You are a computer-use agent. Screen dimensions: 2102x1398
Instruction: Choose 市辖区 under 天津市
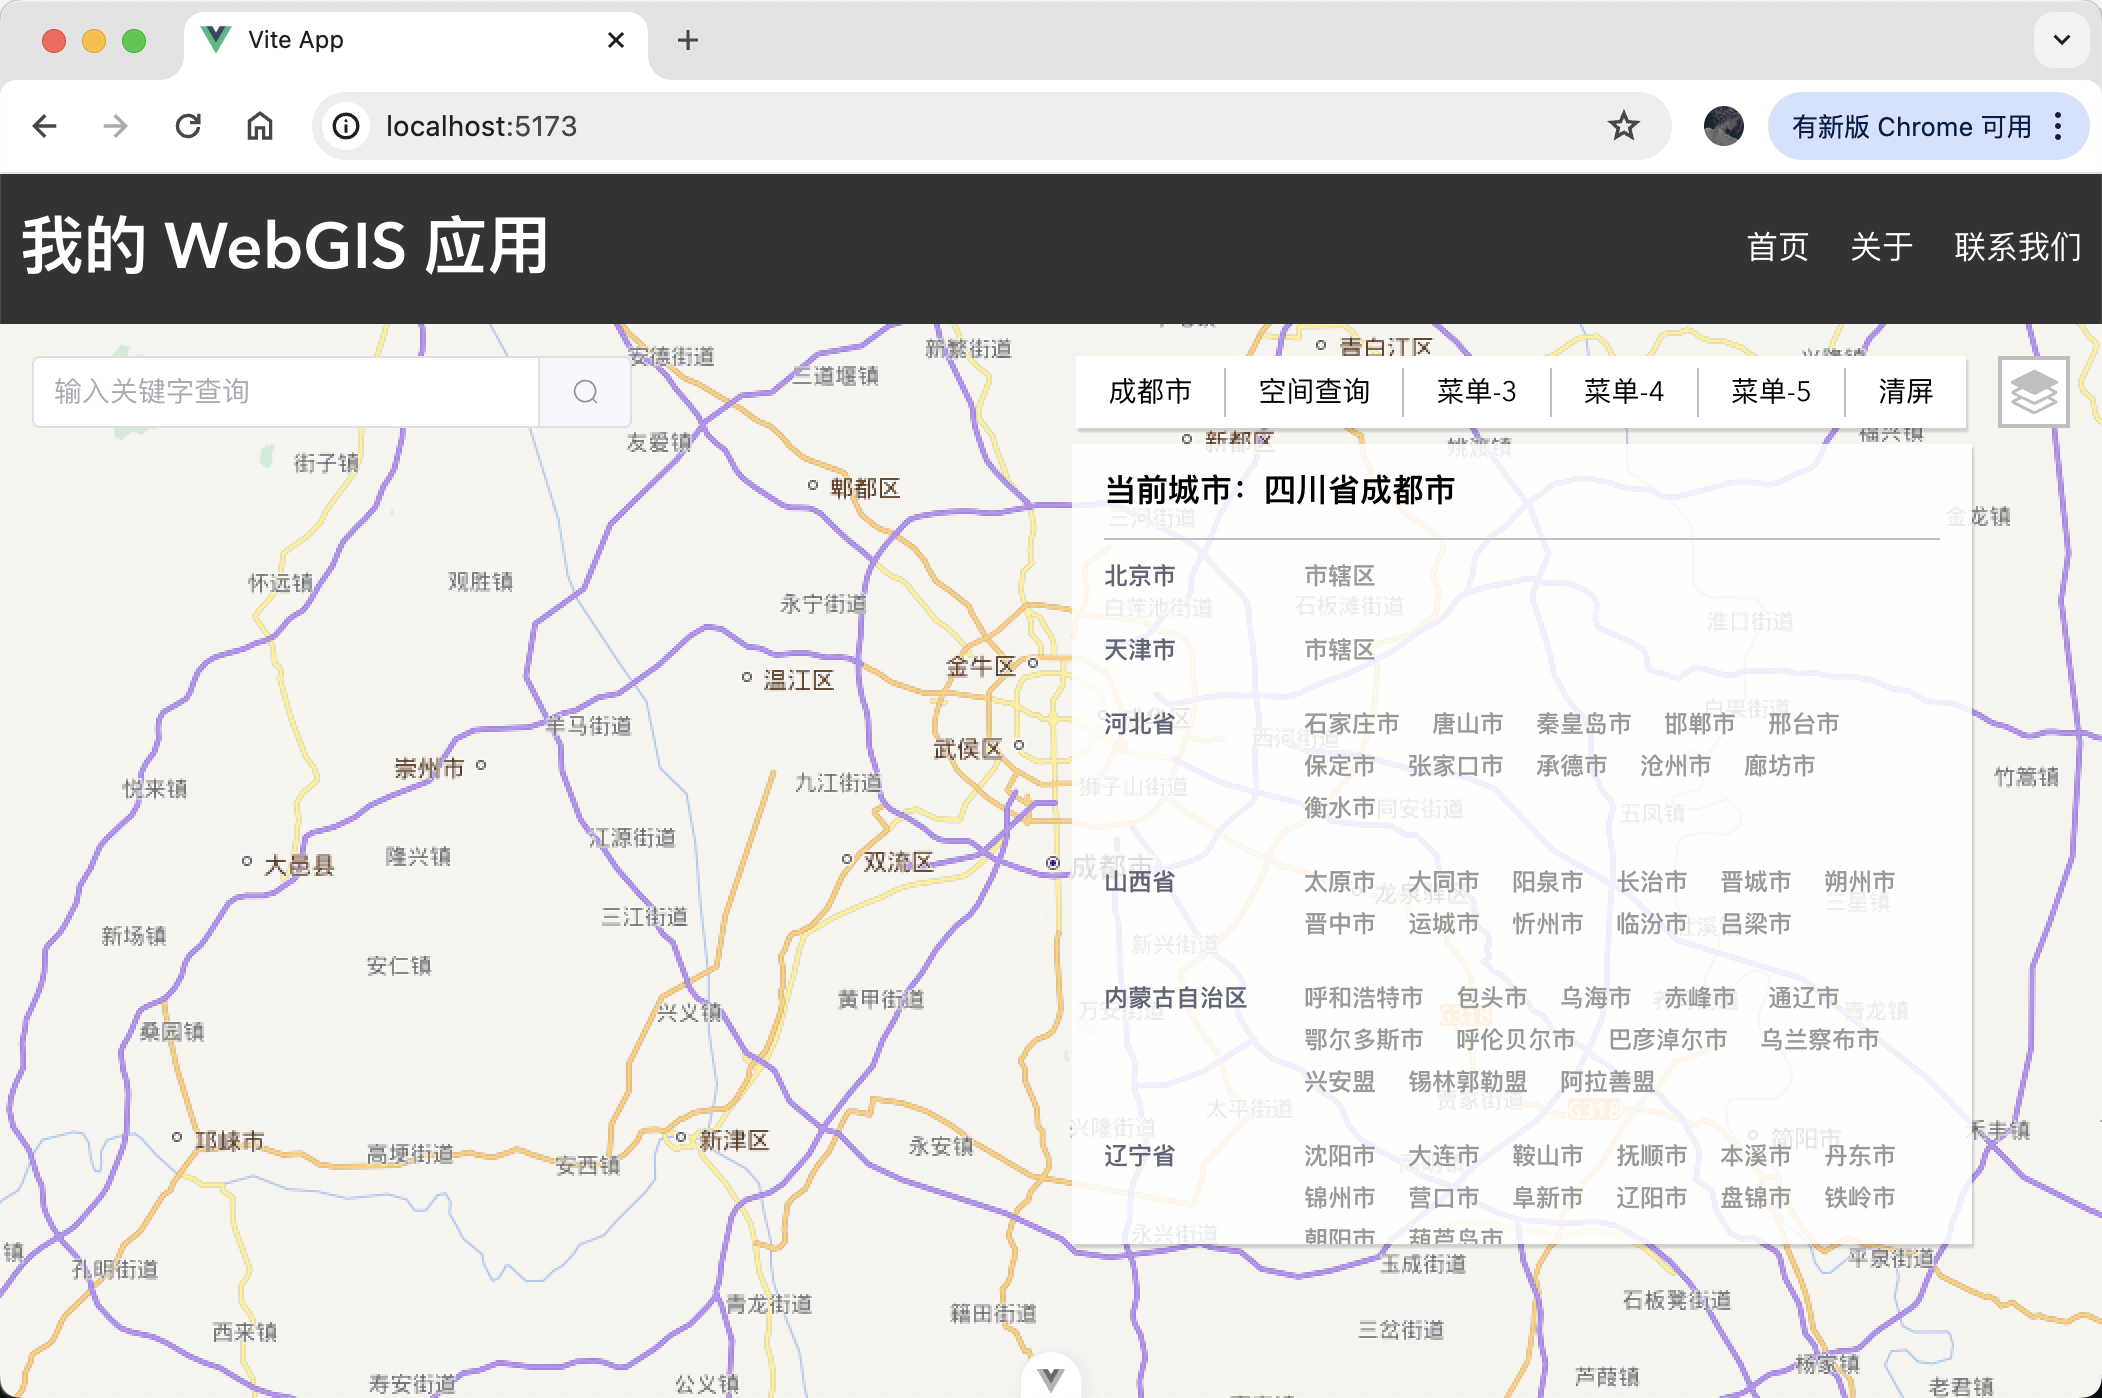point(1339,650)
